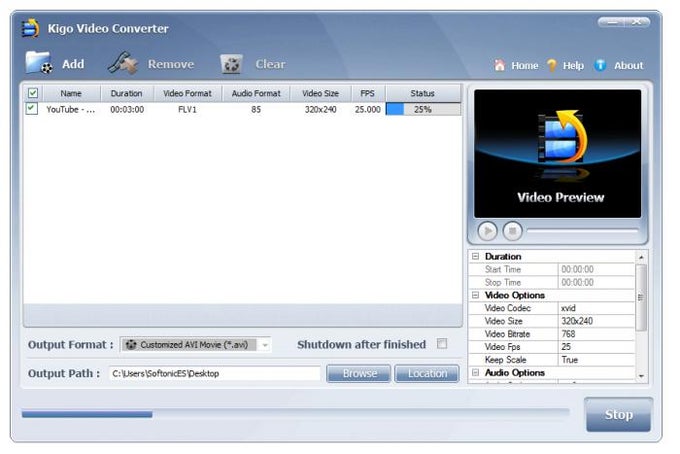Stop the video preview playback
This screenshot has height=454, width=680.
[512, 231]
